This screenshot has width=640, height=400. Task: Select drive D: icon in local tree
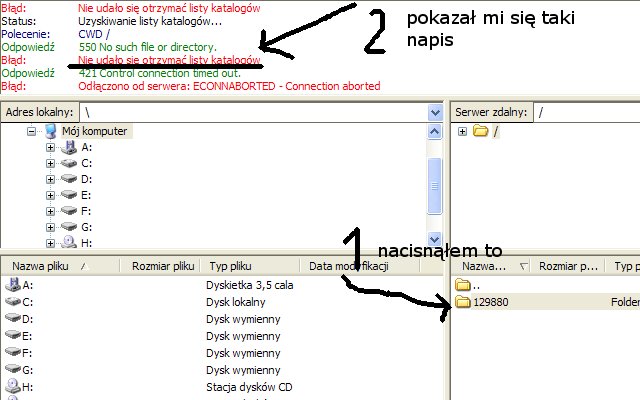point(69,179)
